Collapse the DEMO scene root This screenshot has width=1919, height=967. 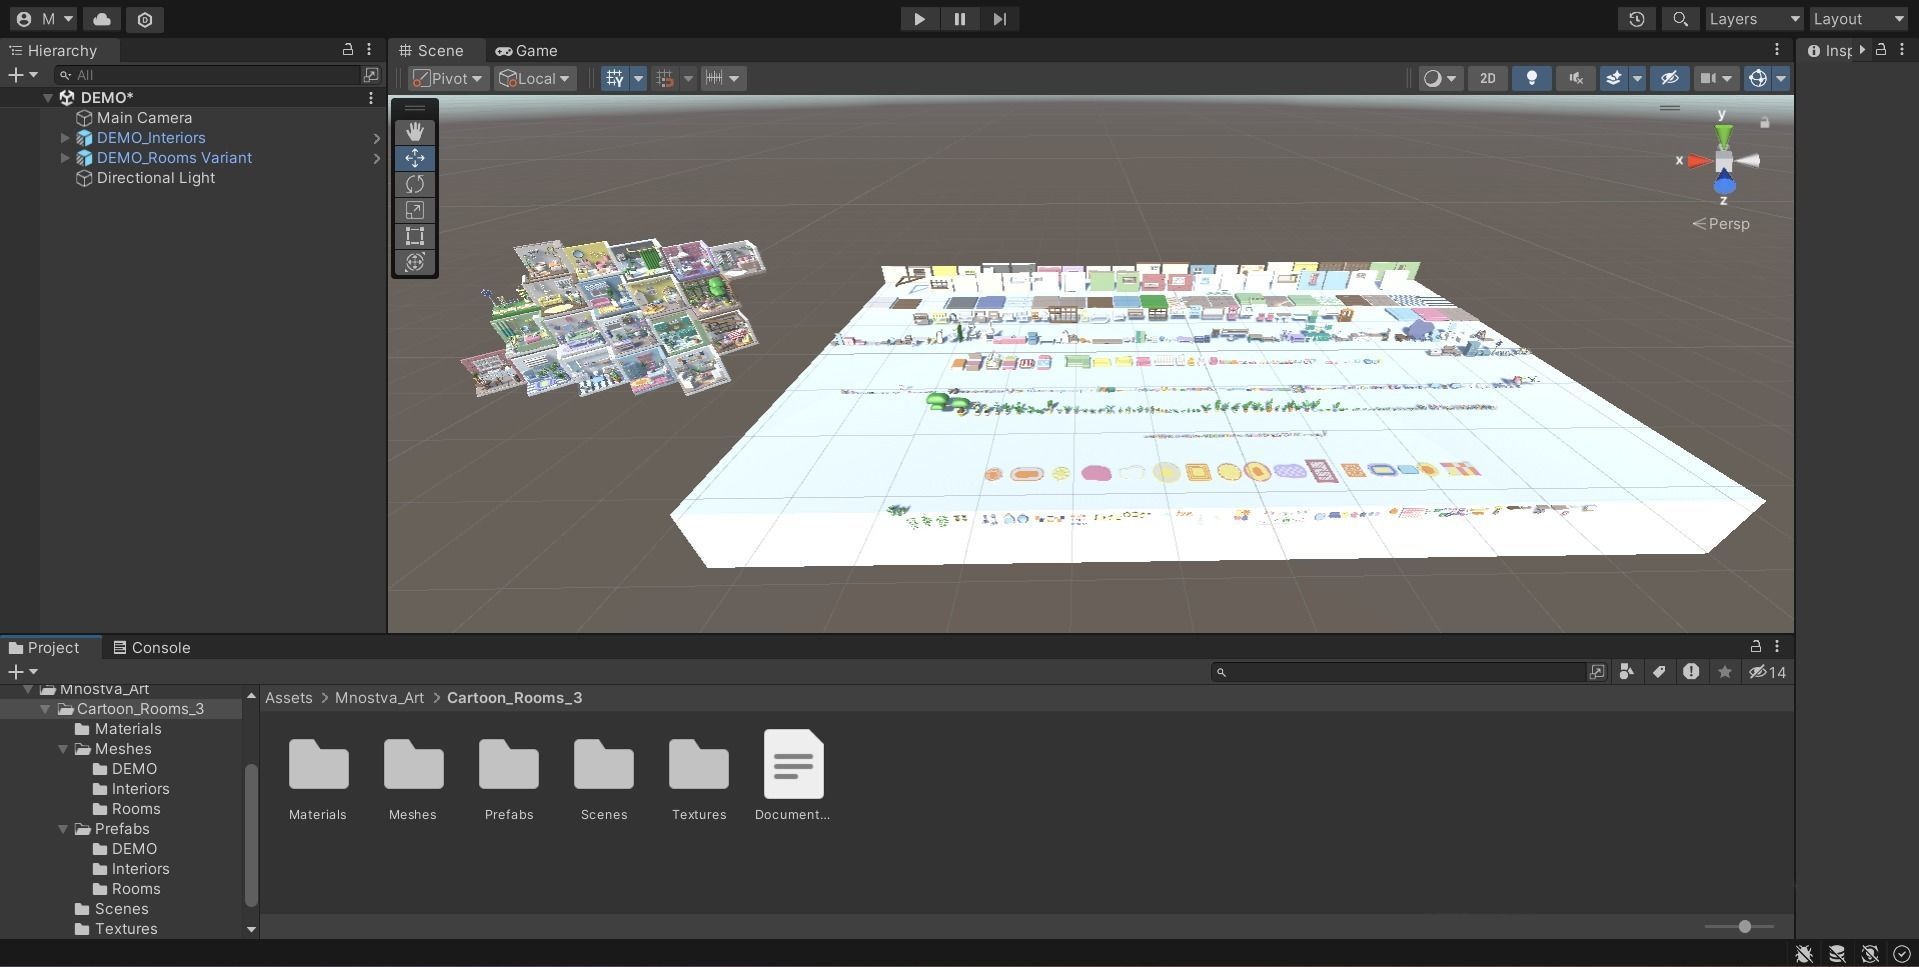click(47, 98)
